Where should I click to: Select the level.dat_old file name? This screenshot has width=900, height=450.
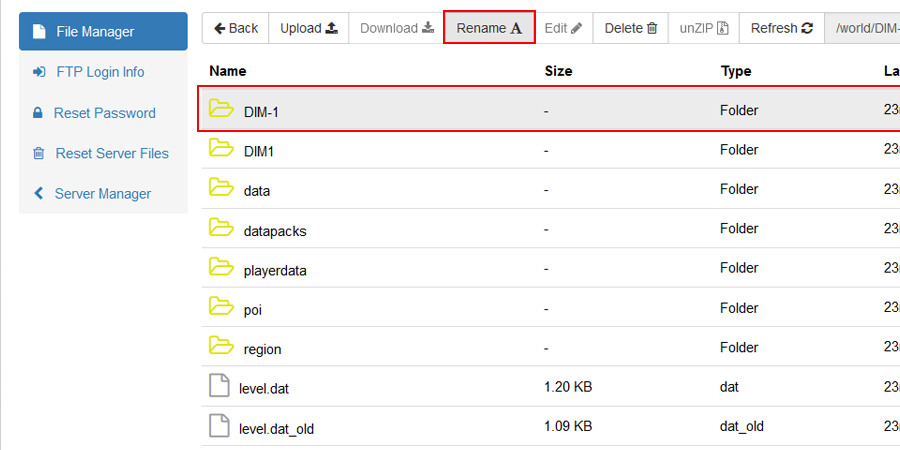click(277, 429)
